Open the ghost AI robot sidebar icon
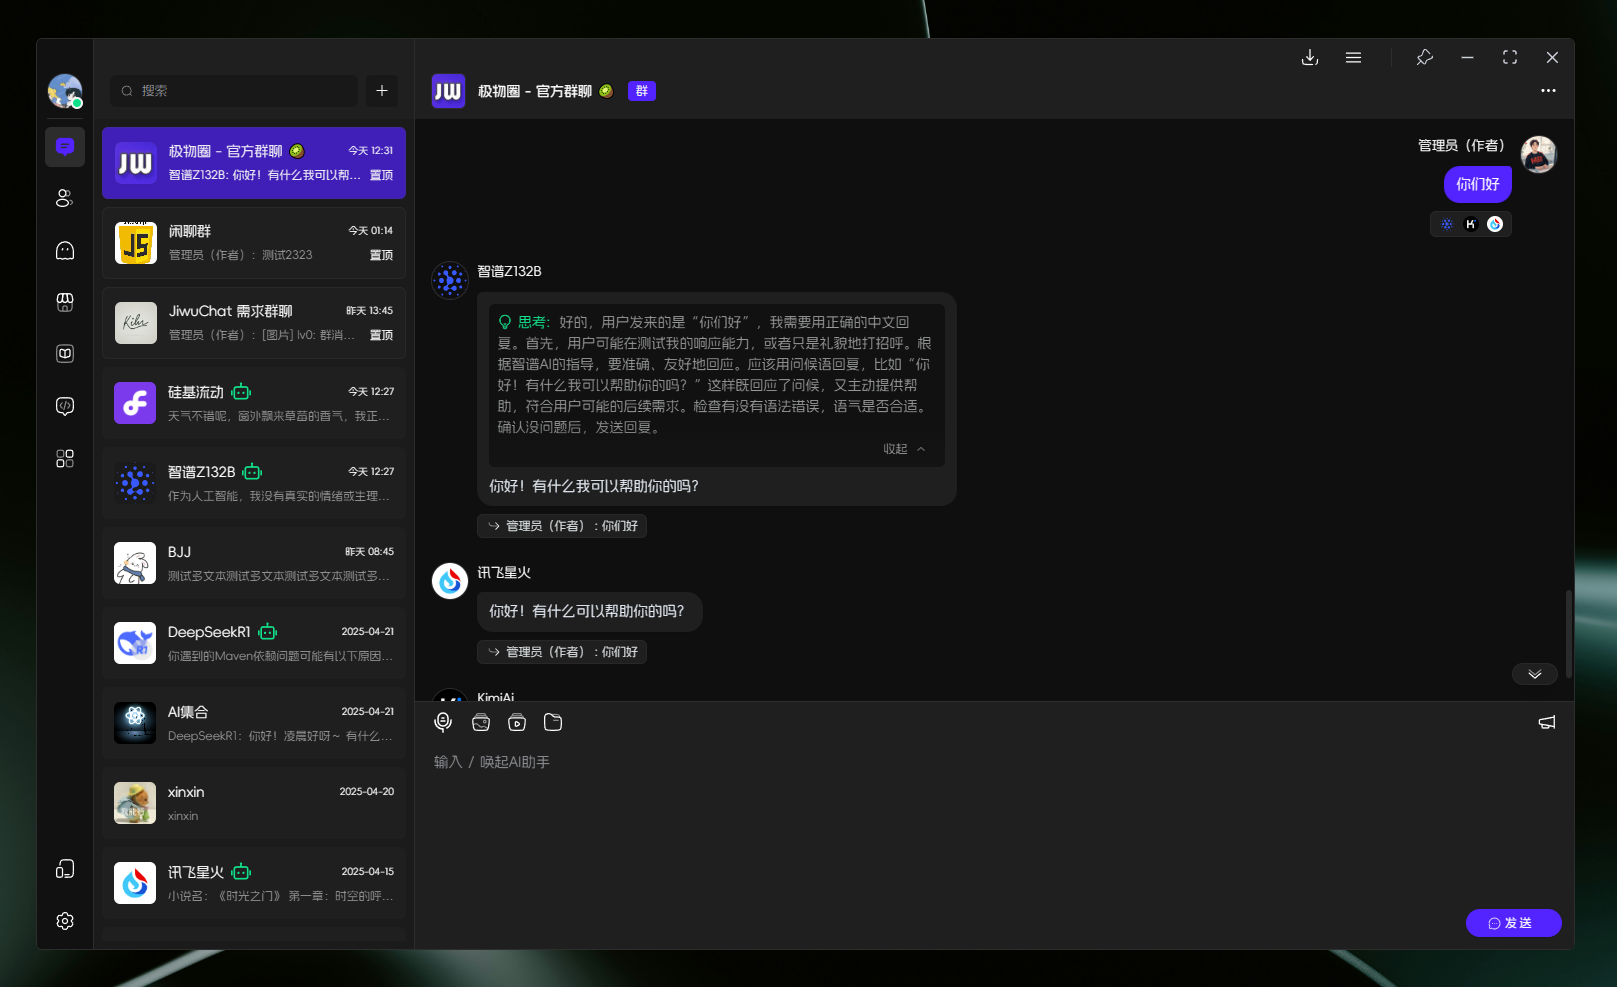This screenshot has height=987, width=1617. point(65,250)
